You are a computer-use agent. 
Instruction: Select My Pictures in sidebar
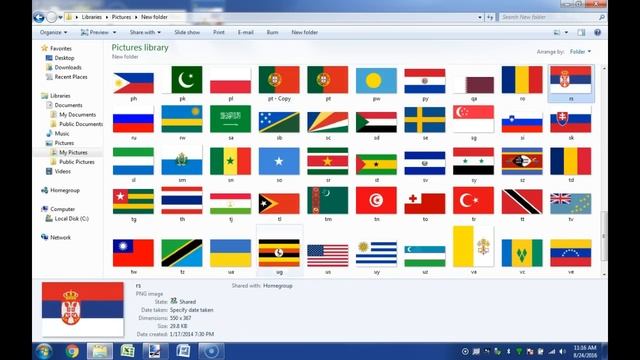(x=73, y=152)
